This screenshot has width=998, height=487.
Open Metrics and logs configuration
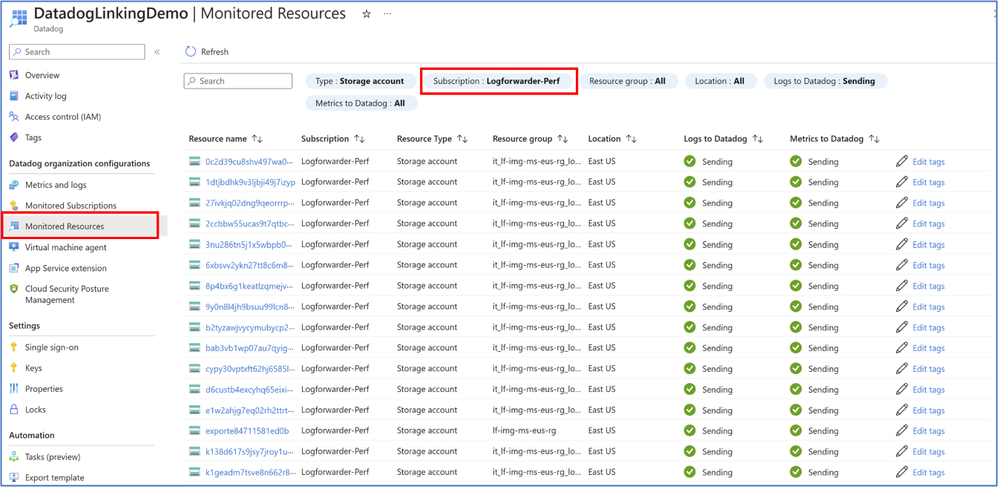click(55, 185)
